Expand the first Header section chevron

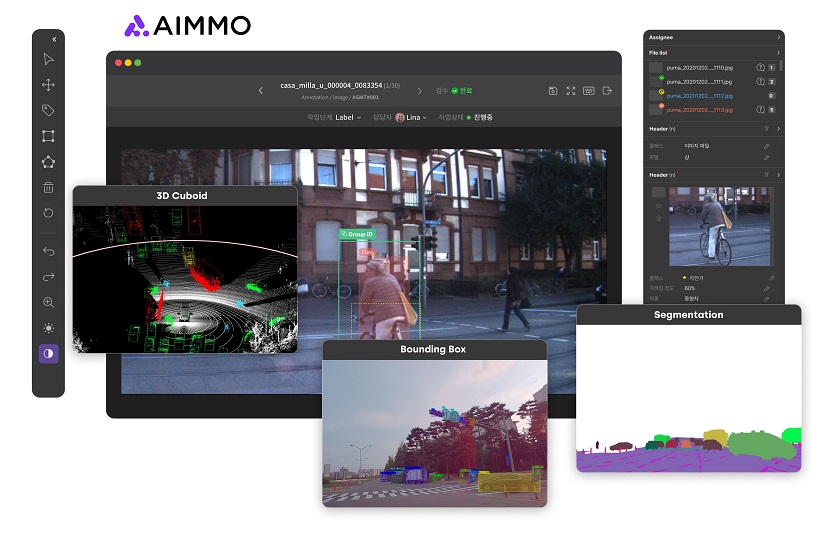click(779, 129)
